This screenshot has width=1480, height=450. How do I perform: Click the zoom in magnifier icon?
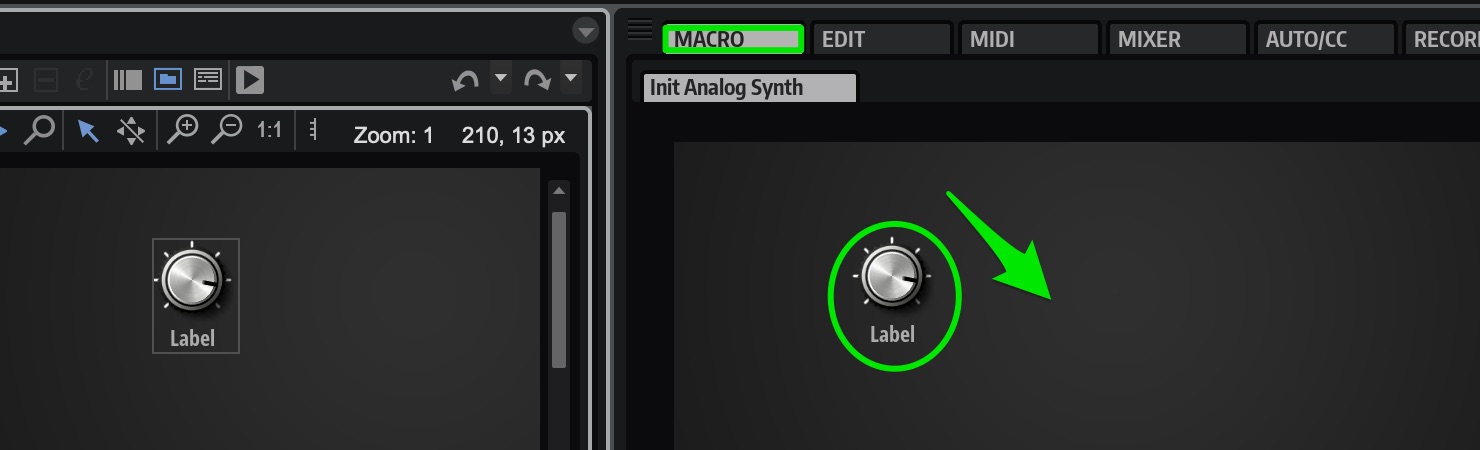pyautogui.click(x=183, y=130)
